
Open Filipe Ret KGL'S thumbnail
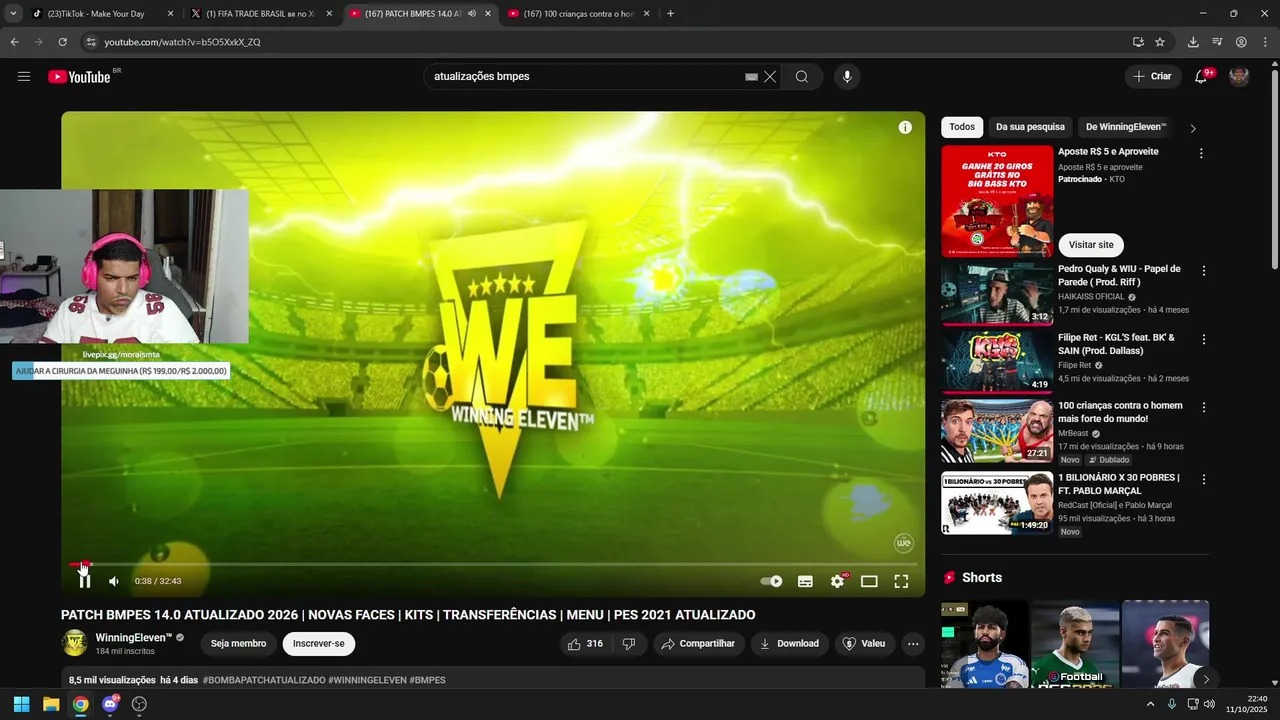[x=997, y=362]
